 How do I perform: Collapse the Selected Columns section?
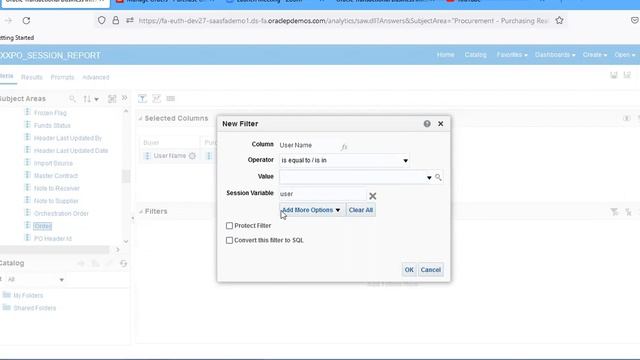(x=140, y=118)
